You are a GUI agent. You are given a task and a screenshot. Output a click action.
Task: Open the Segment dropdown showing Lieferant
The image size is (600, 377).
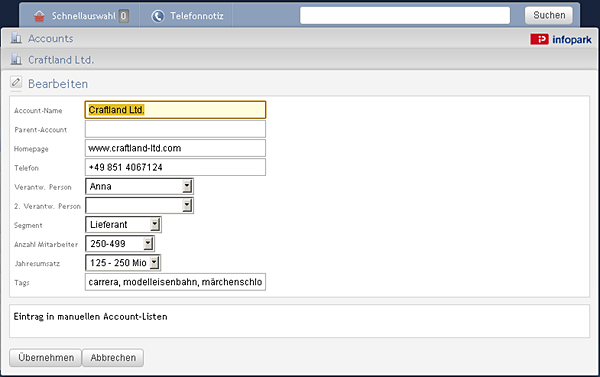123,225
